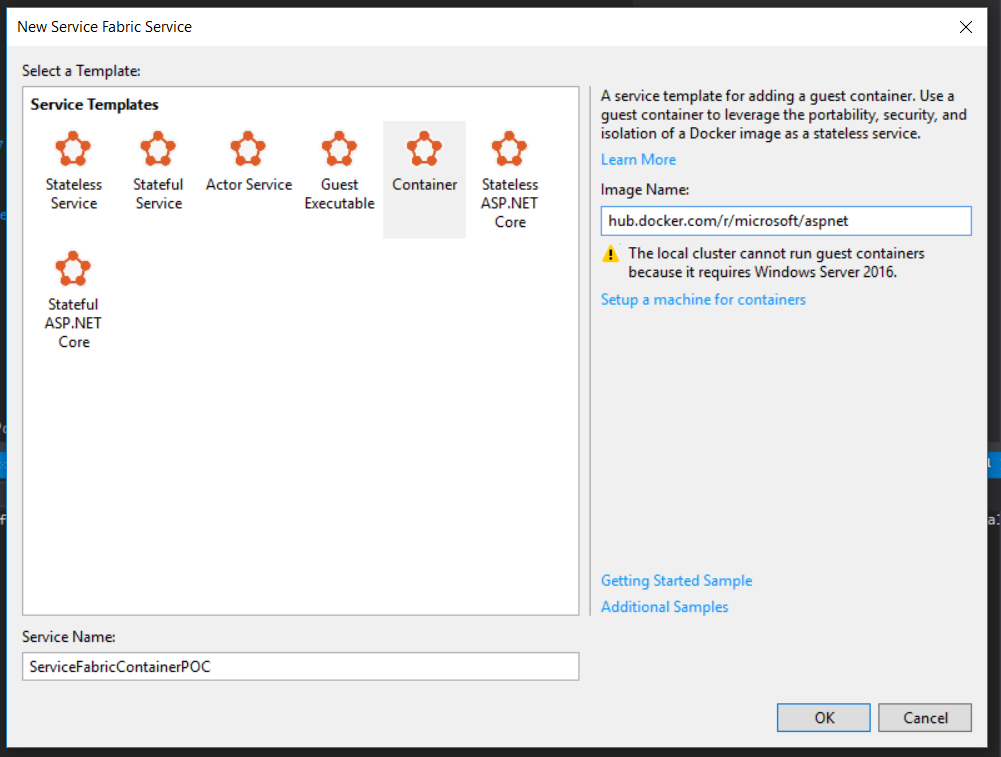1001x757 pixels.
Task: Click the 'Select a Template:' label
Action: 81,71
